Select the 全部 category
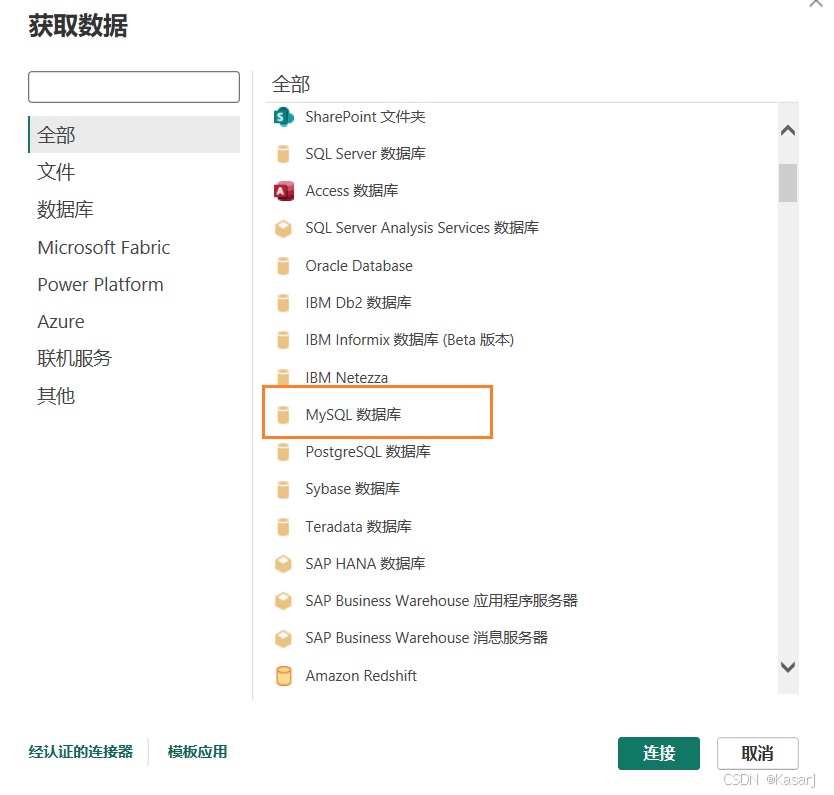This screenshot has width=834, height=795. [x=134, y=135]
